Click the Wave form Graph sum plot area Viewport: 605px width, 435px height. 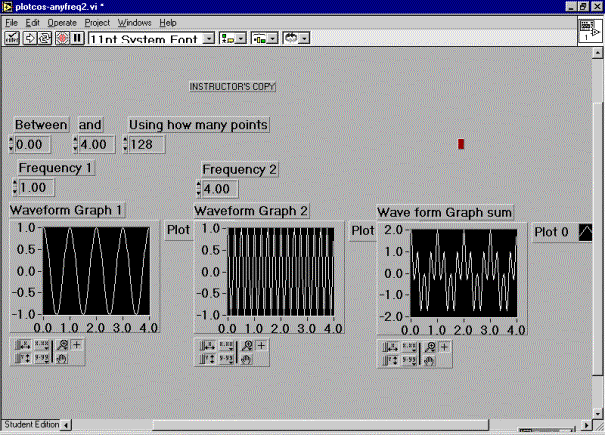(463, 273)
